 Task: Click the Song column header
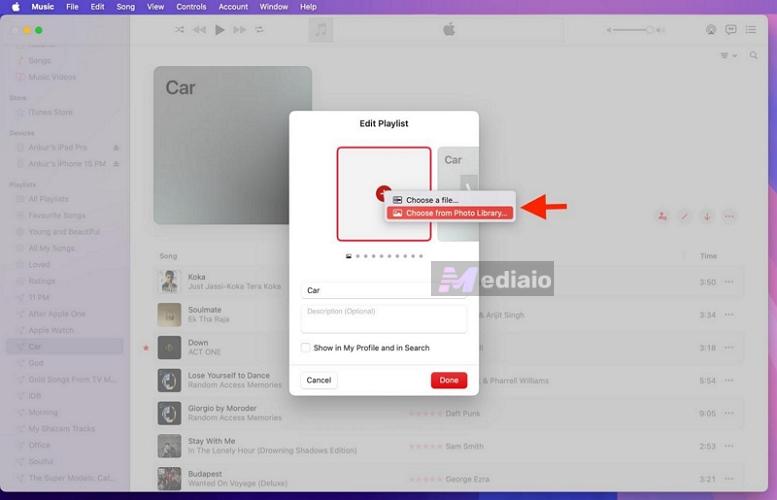tap(168, 256)
